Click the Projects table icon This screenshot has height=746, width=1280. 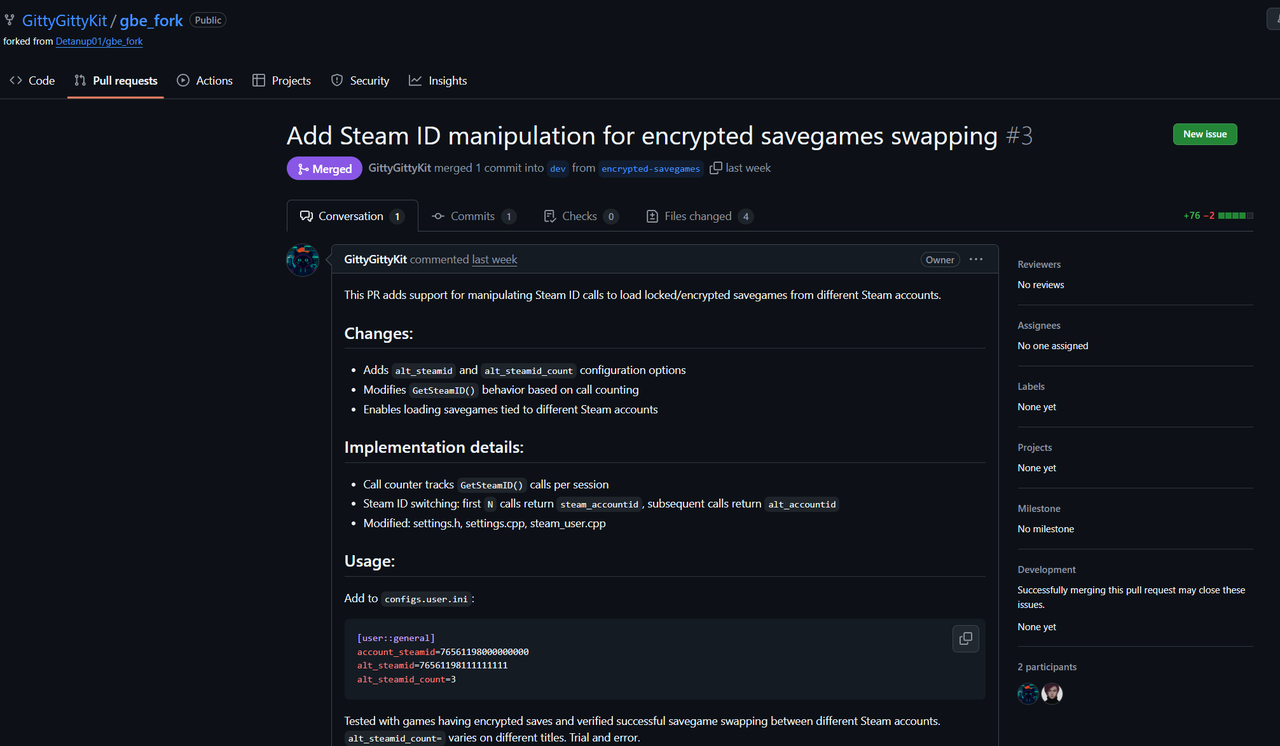coord(259,80)
